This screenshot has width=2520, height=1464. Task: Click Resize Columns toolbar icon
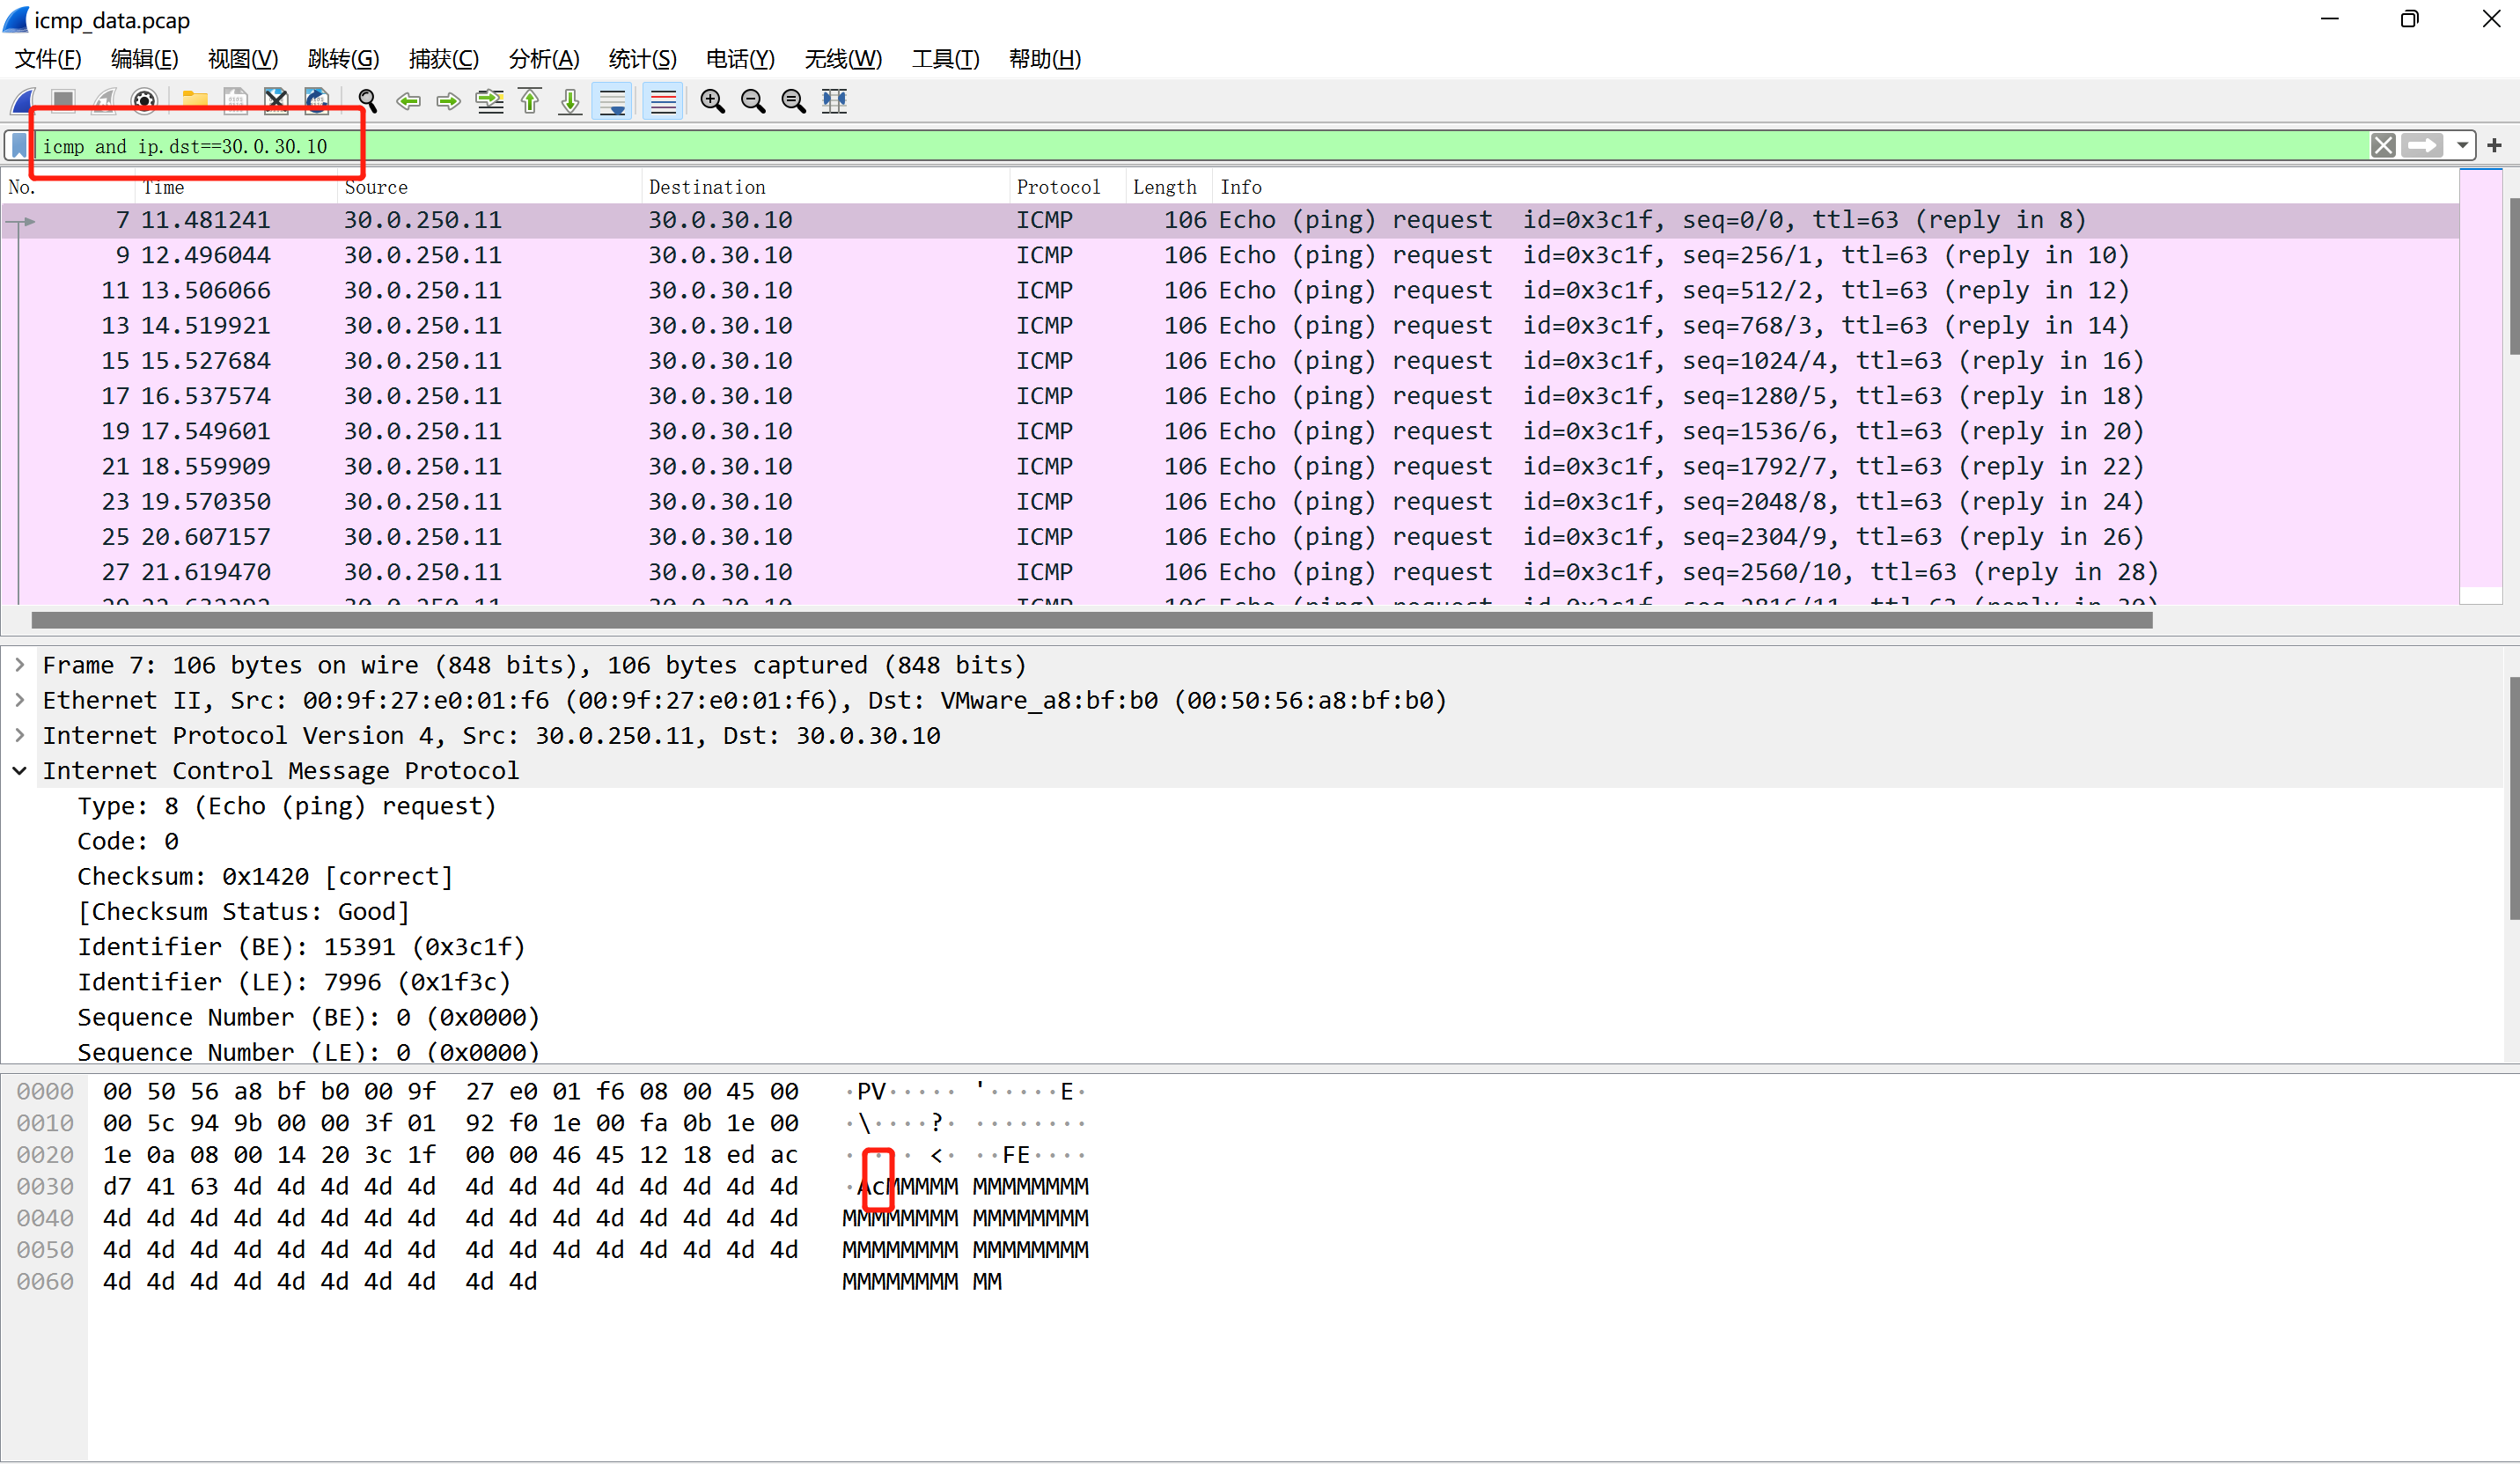tap(834, 101)
